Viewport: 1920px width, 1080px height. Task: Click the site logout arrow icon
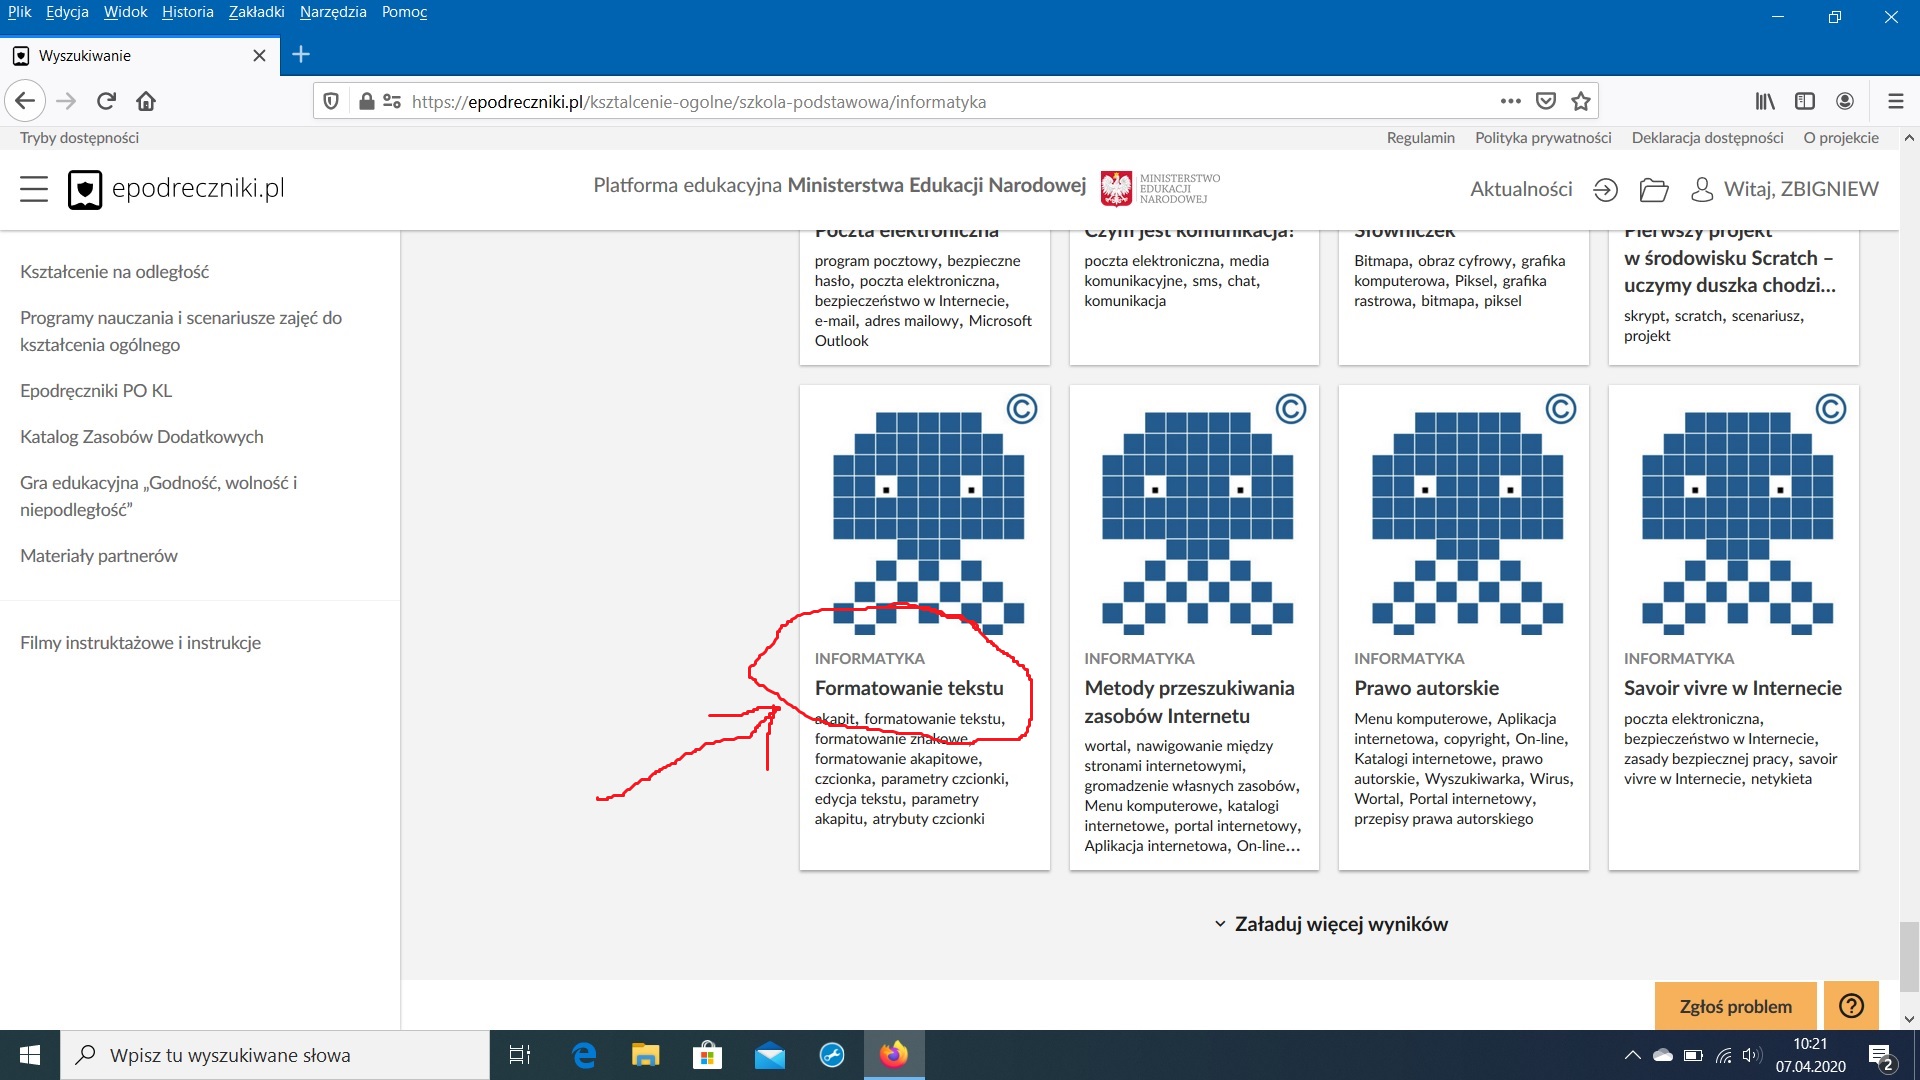pyautogui.click(x=1605, y=189)
